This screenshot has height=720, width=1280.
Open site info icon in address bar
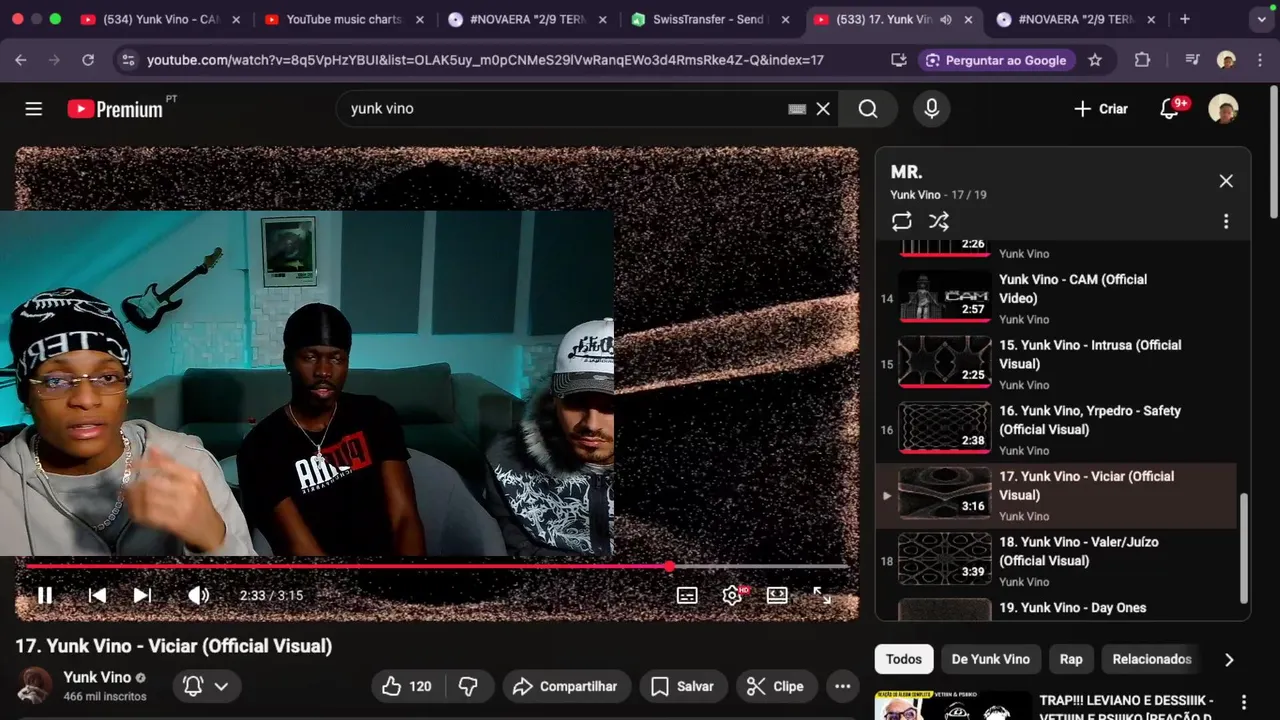pos(127,60)
